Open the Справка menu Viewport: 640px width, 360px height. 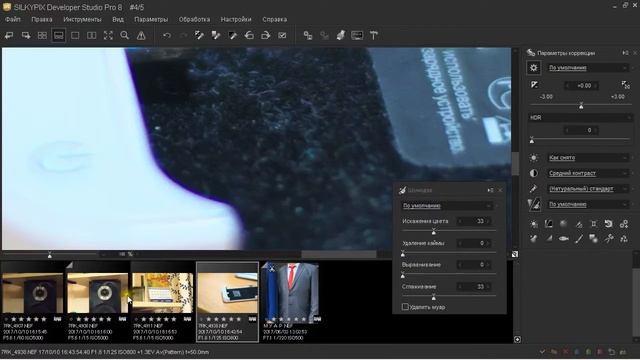[x=274, y=19]
